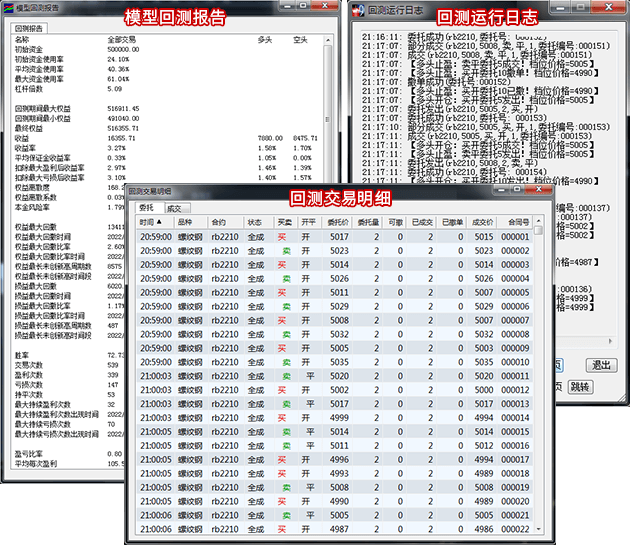Screen dimensions: 630x546
Task: Switch to the 委托 tab
Action: click(x=147, y=208)
